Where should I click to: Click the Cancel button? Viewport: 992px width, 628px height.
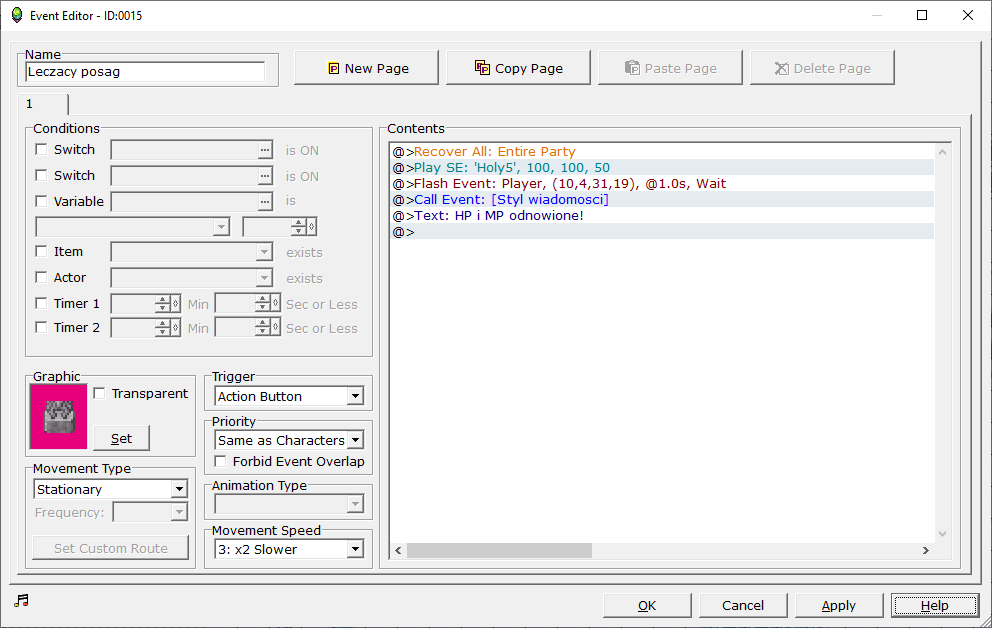tap(743, 605)
